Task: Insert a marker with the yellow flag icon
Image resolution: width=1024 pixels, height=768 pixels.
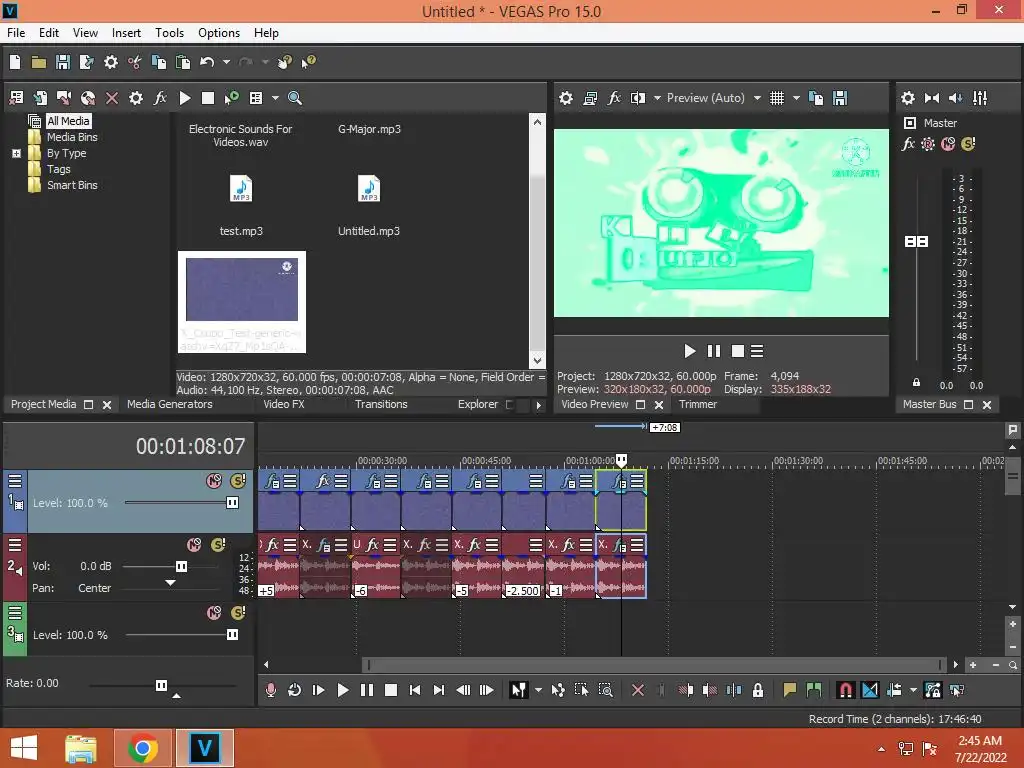Action: point(790,690)
